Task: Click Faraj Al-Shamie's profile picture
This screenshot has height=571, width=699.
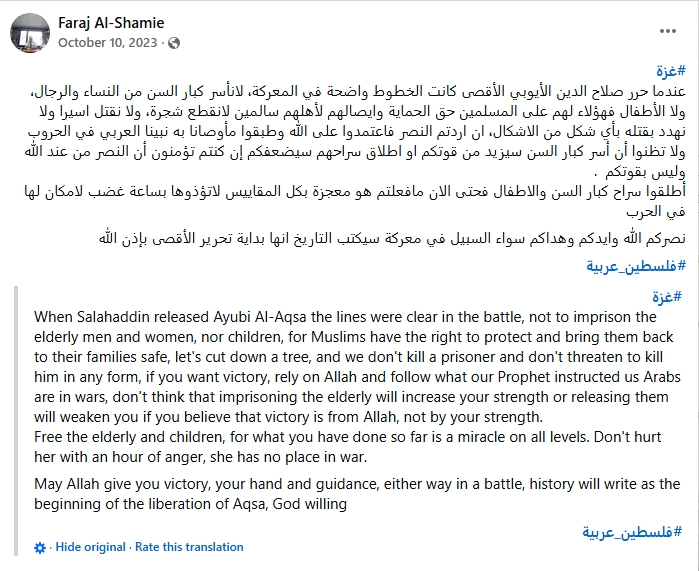Action: 30,33
